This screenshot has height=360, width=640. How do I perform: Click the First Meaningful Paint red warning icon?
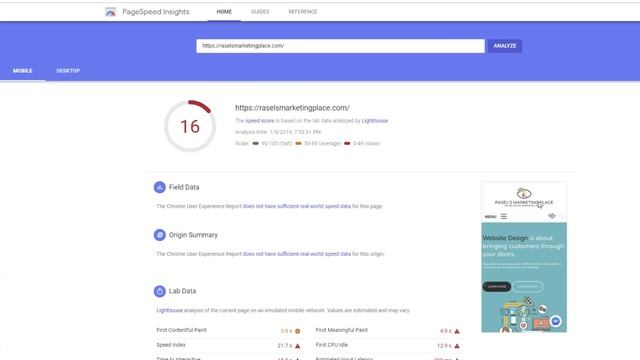(457, 331)
